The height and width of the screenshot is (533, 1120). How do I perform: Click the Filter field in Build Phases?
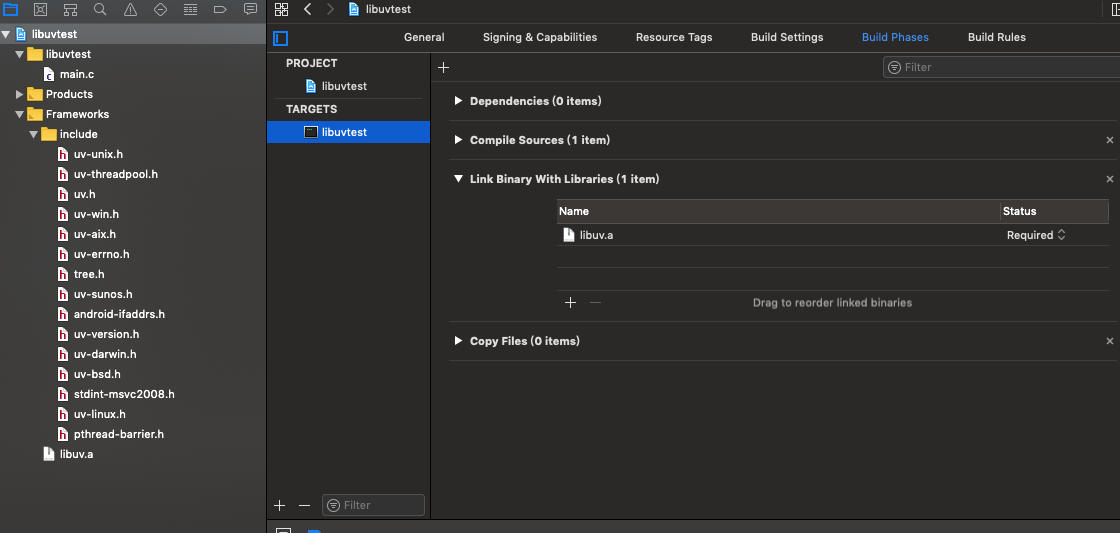pyautogui.click(x=1001, y=67)
